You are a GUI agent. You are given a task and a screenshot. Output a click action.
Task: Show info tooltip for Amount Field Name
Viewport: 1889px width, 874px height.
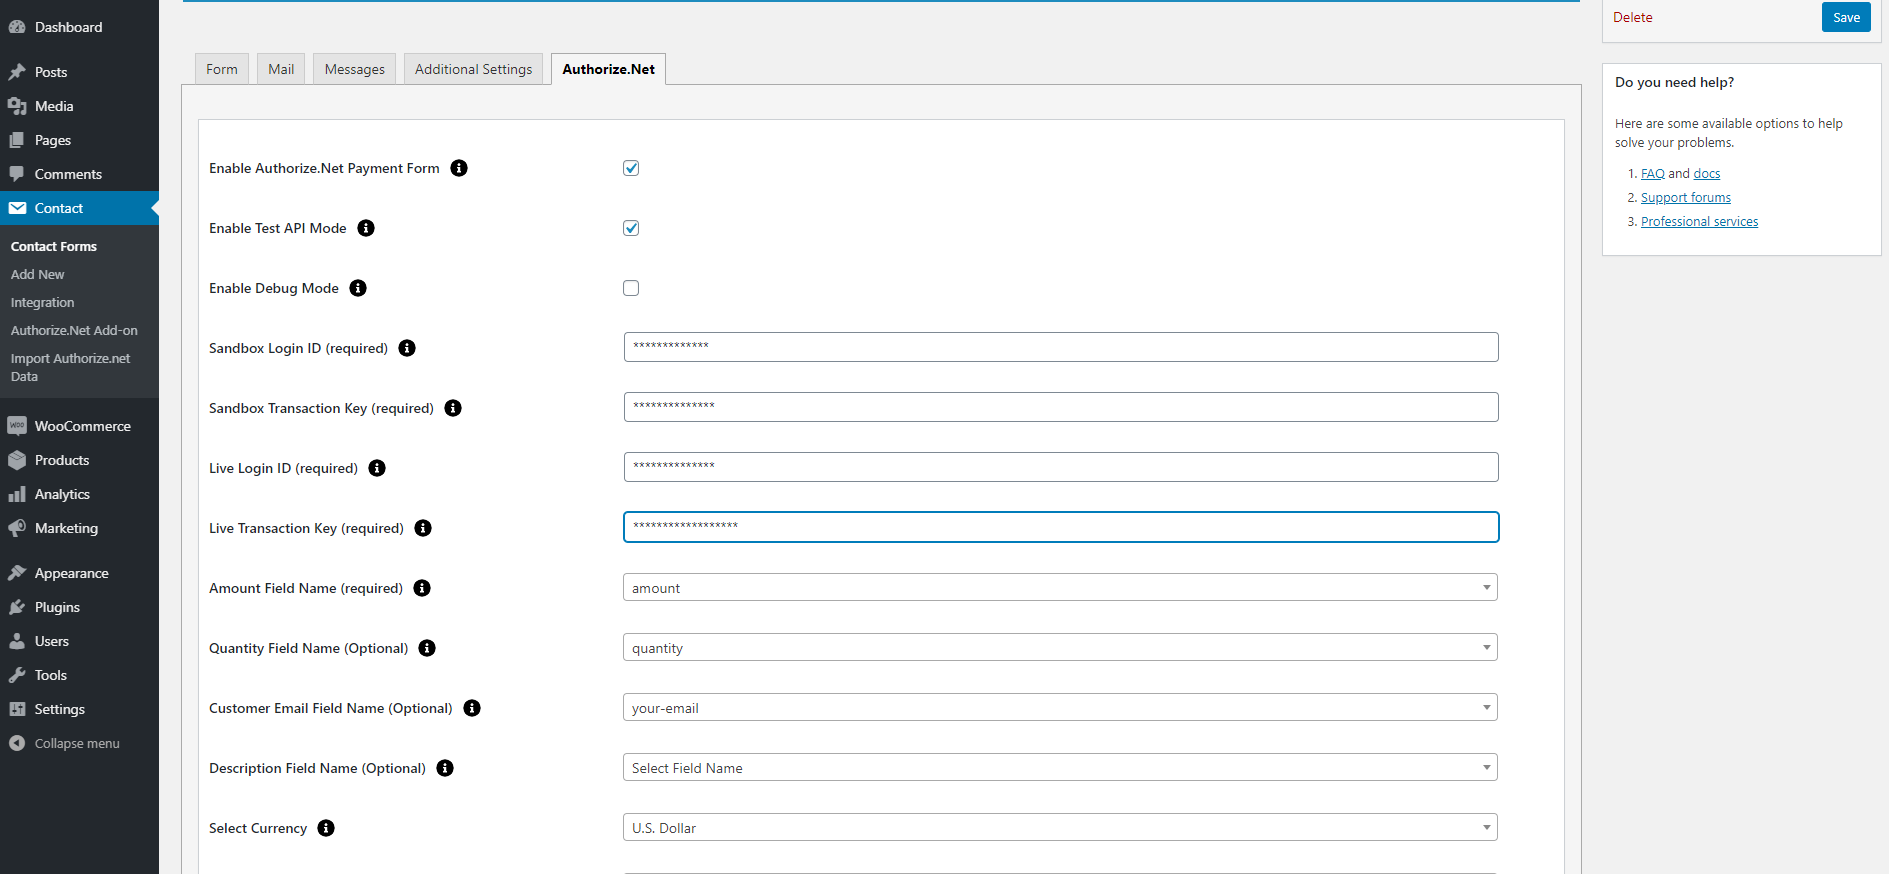tap(422, 588)
